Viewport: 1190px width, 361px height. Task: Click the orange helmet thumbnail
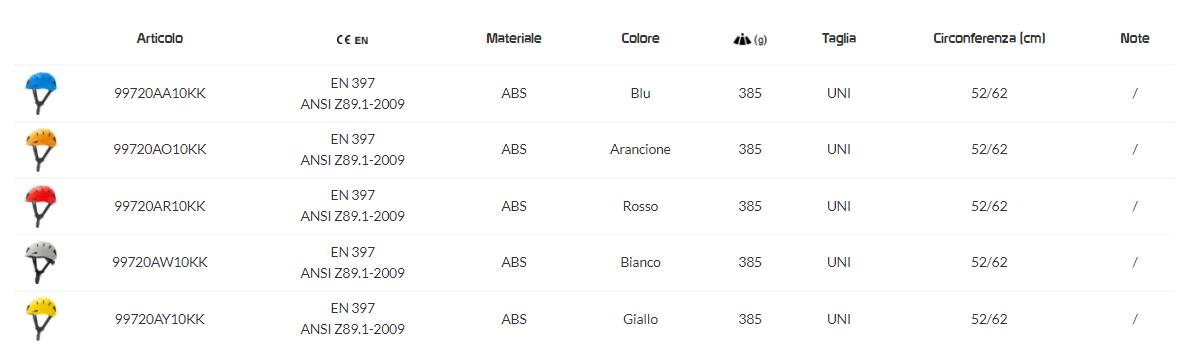point(41,149)
